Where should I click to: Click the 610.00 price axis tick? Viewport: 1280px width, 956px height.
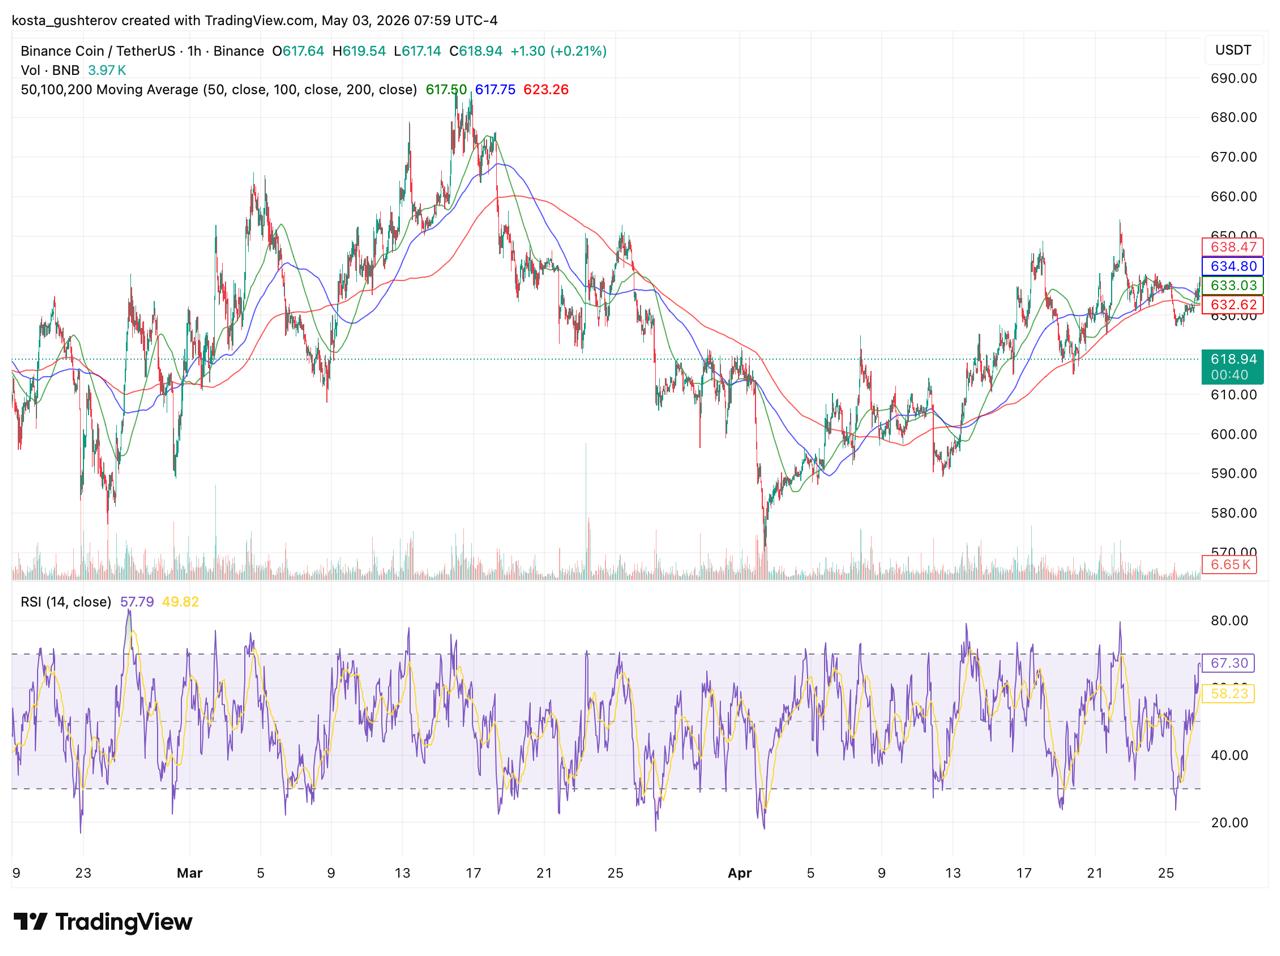click(x=1233, y=394)
